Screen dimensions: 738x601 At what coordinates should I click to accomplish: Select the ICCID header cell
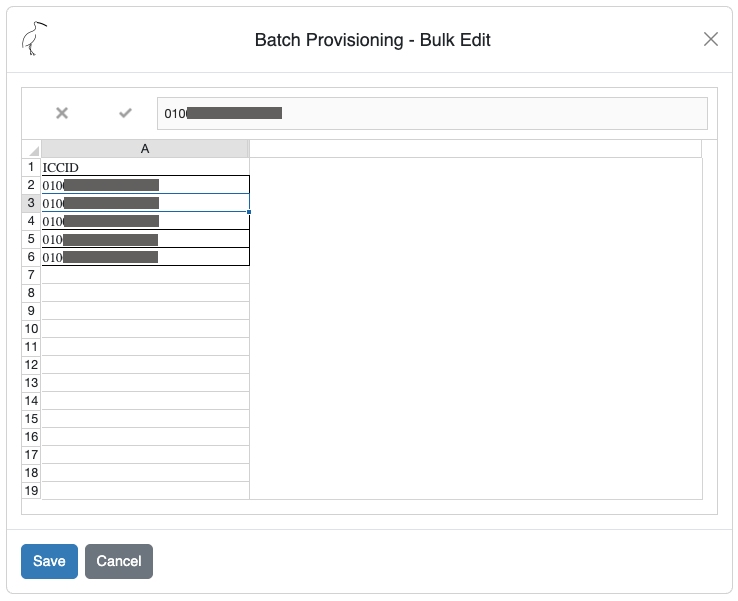(x=145, y=167)
